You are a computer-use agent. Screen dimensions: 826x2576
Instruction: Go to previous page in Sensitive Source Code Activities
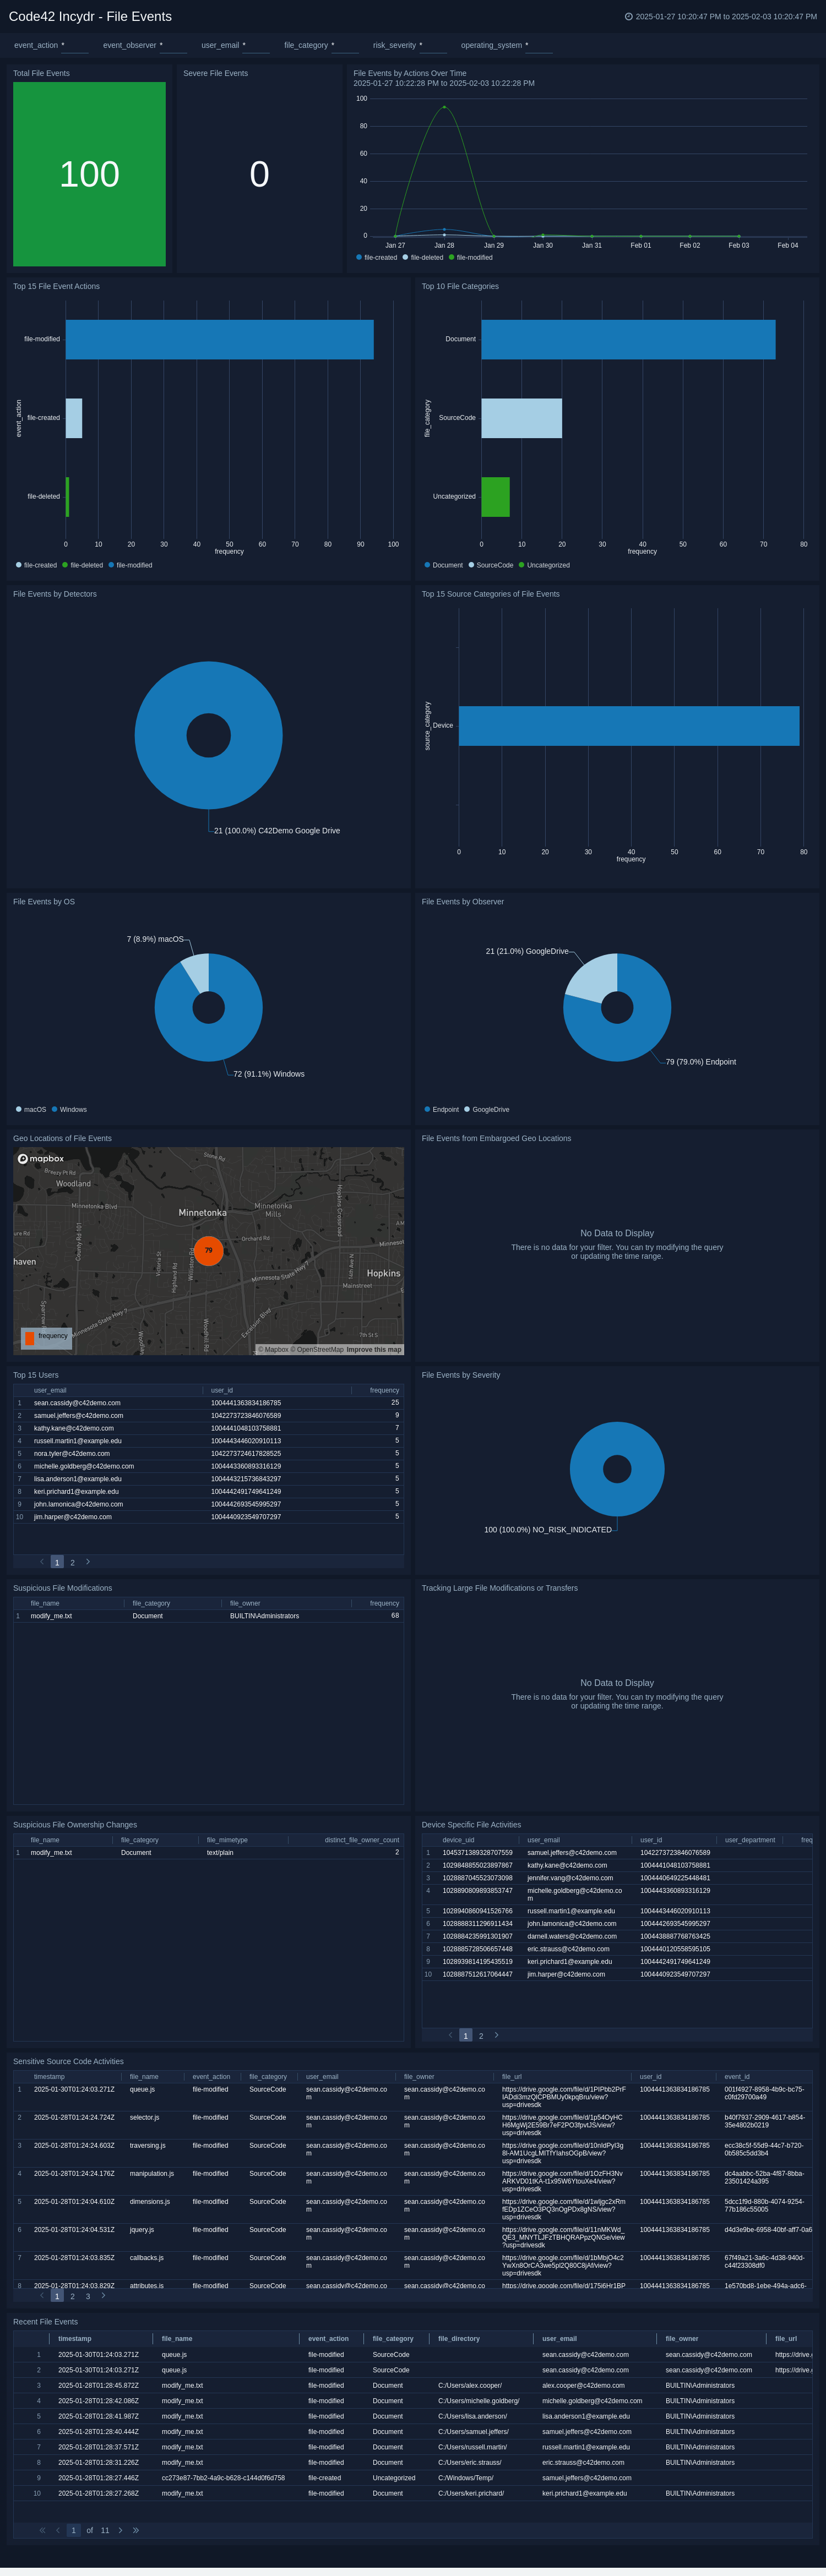(41, 2295)
